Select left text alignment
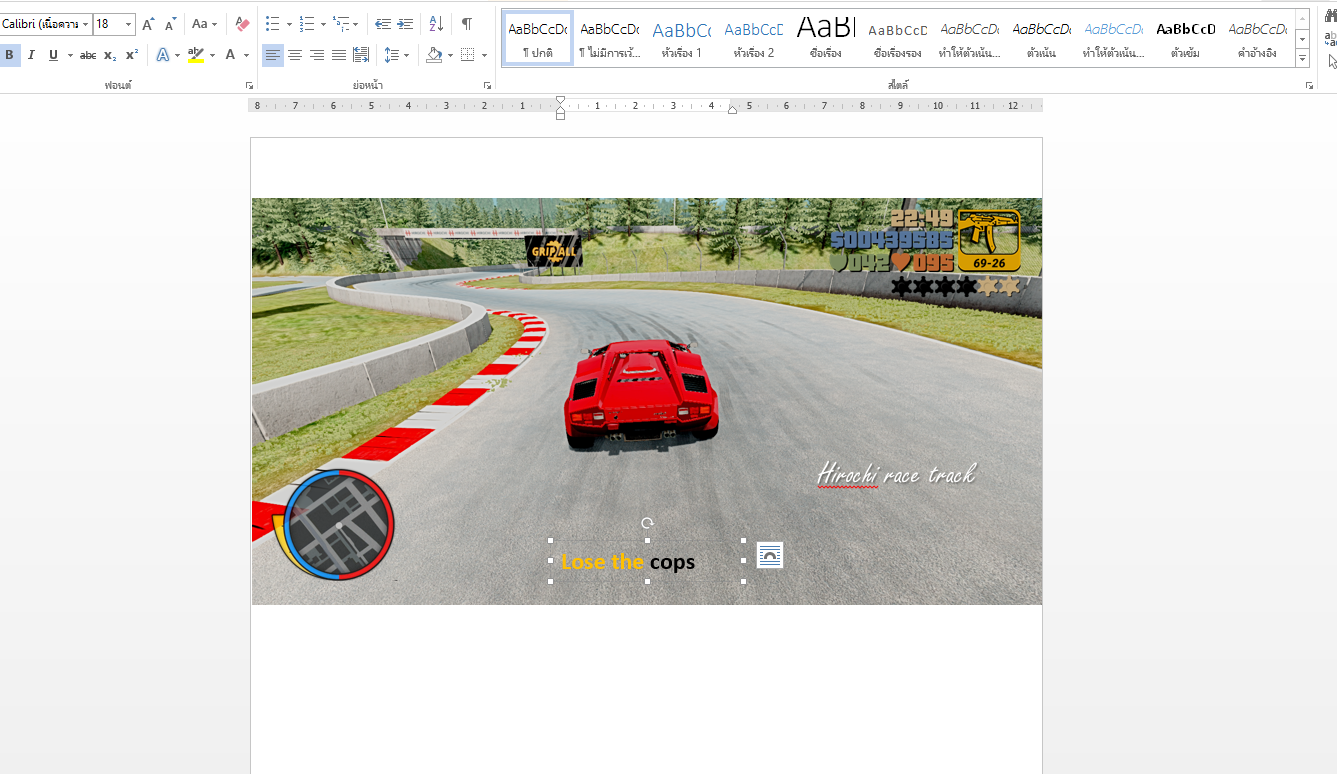 (x=273, y=55)
